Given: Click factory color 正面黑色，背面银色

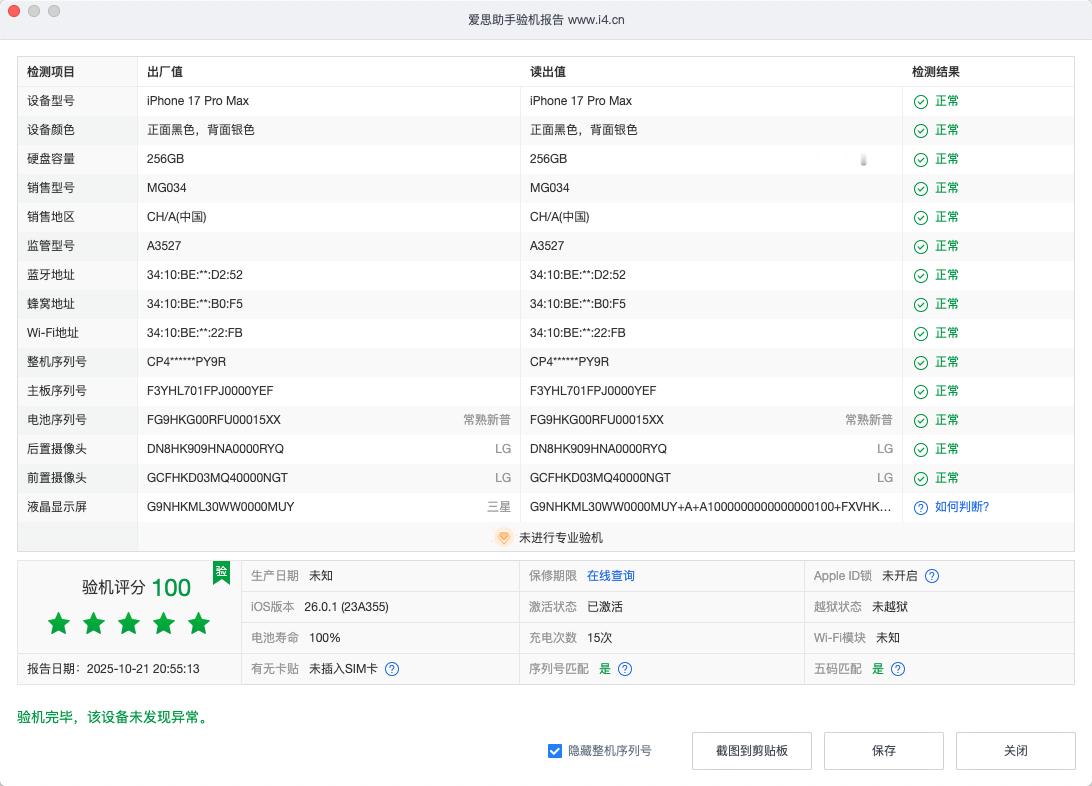Looking at the screenshot, I should [x=201, y=129].
